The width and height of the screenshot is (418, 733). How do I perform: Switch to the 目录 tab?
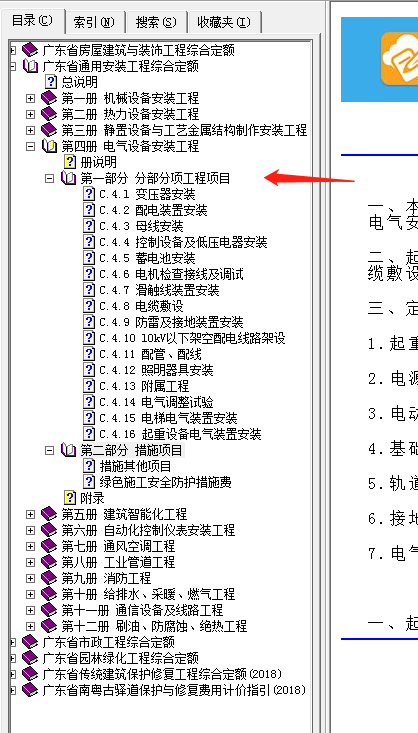click(32, 21)
